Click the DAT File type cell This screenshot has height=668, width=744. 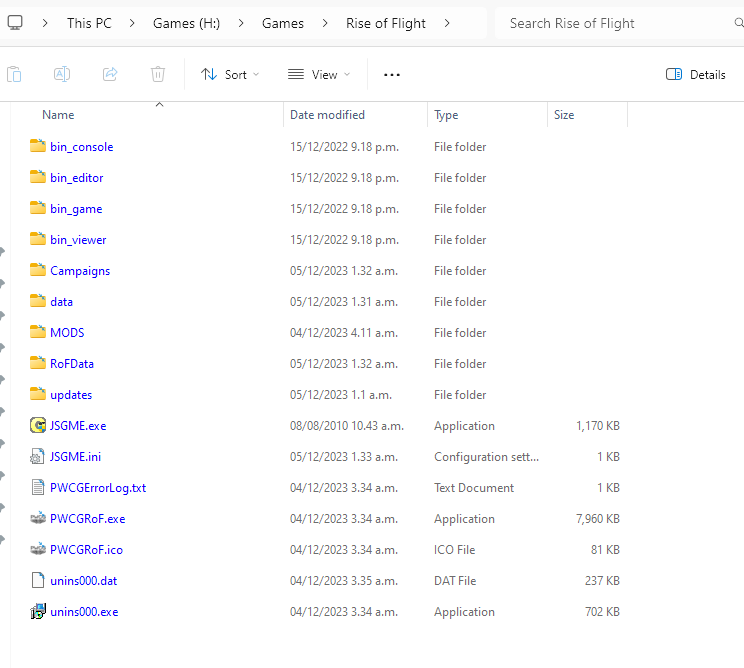click(x=455, y=581)
